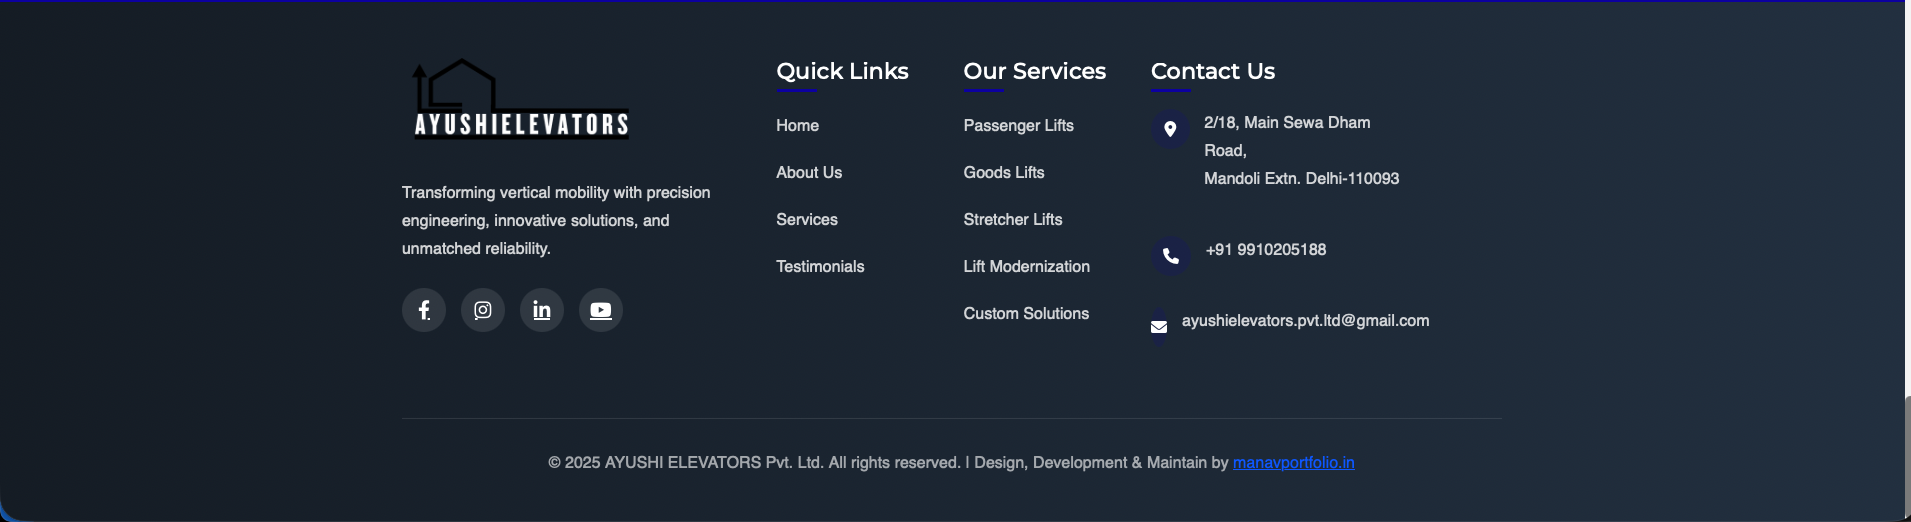
Task: Open Lift Modernization service link
Action: [x=1026, y=266]
